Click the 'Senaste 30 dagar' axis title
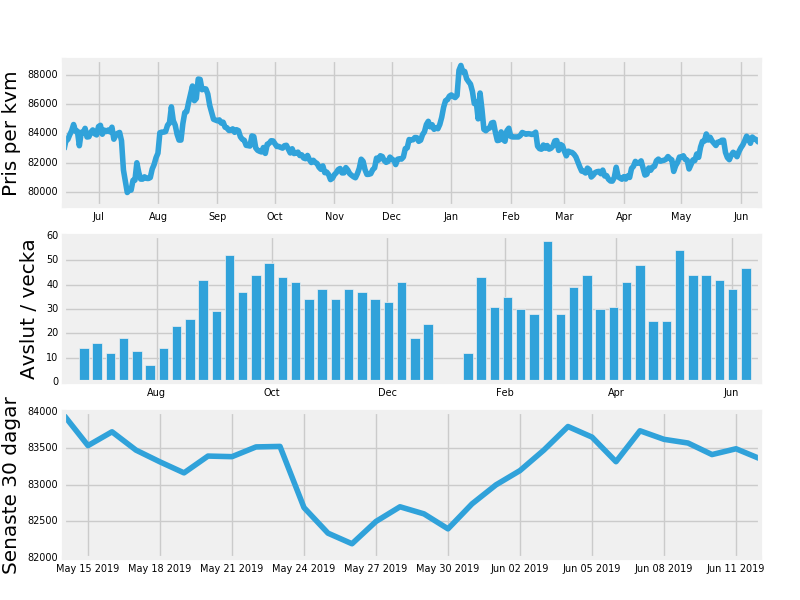This screenshot has width=800, height=600. point(9,486)
